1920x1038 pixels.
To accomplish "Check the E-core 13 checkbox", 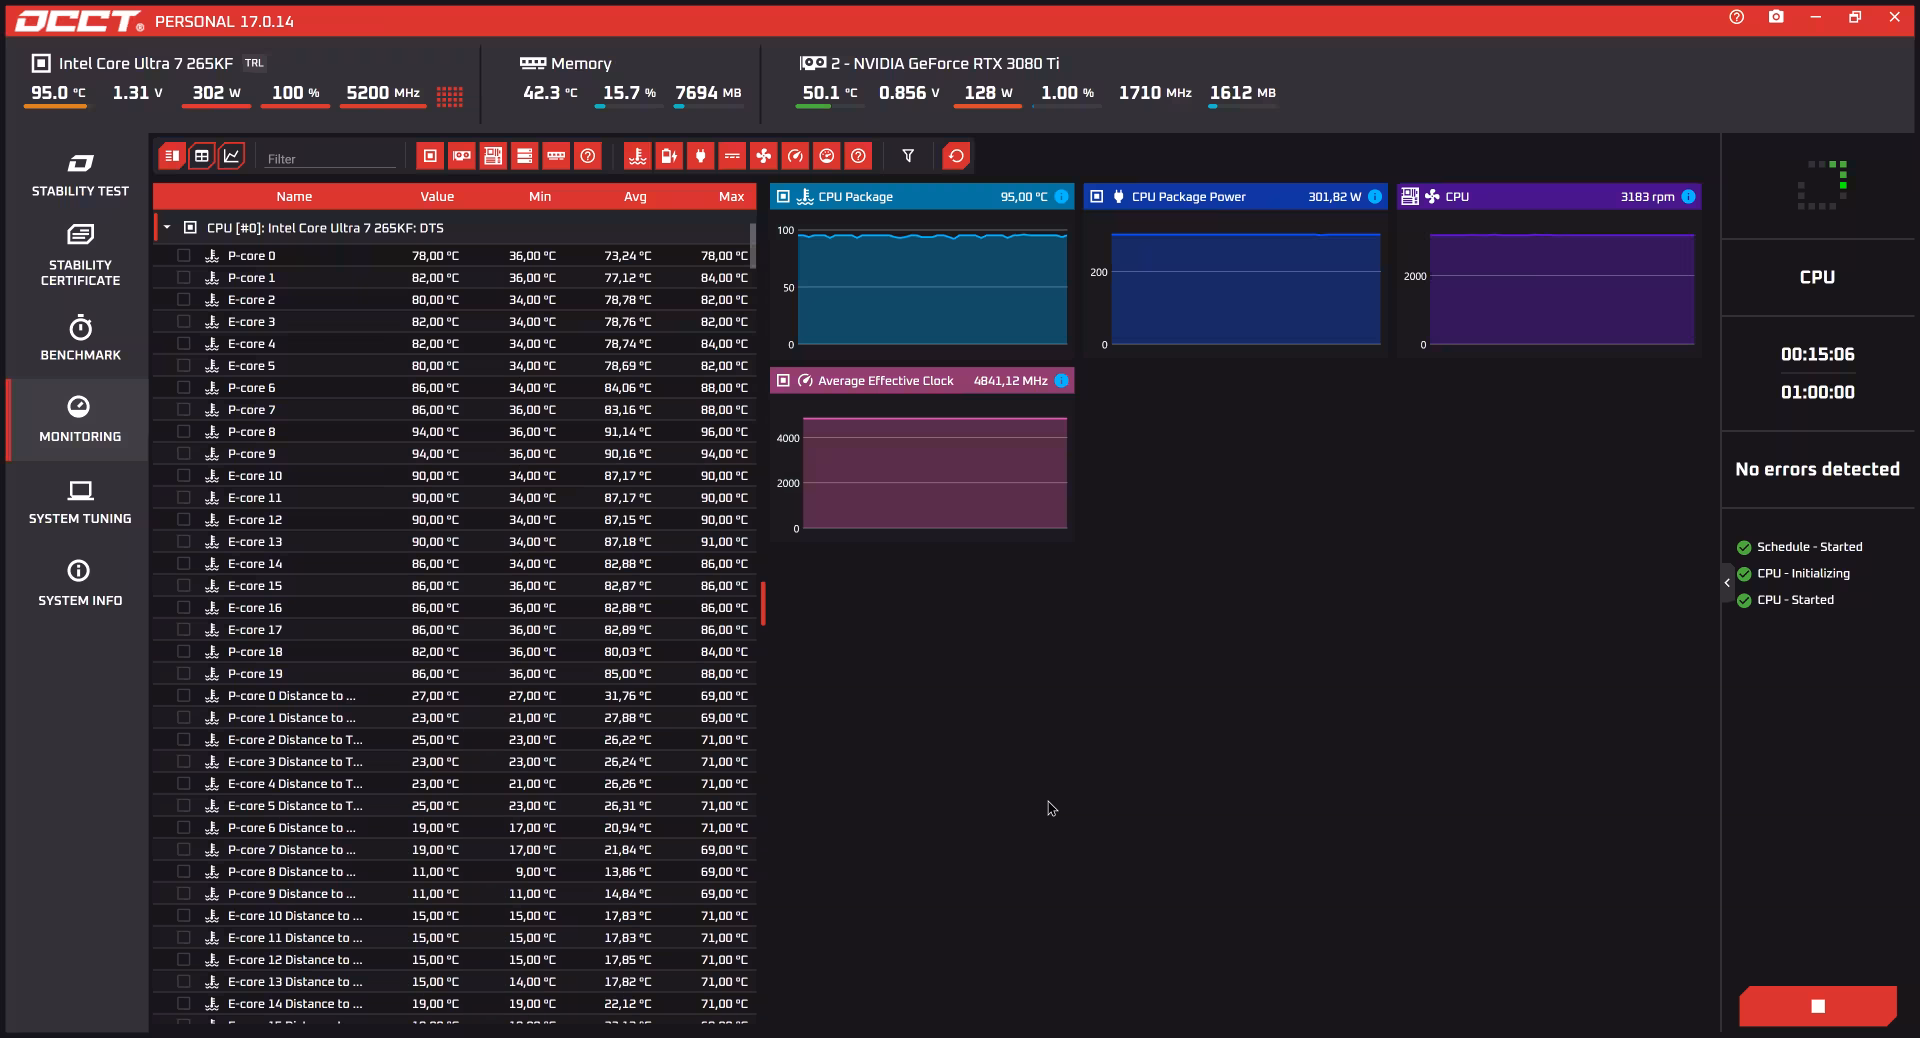I will pos(184,542).
